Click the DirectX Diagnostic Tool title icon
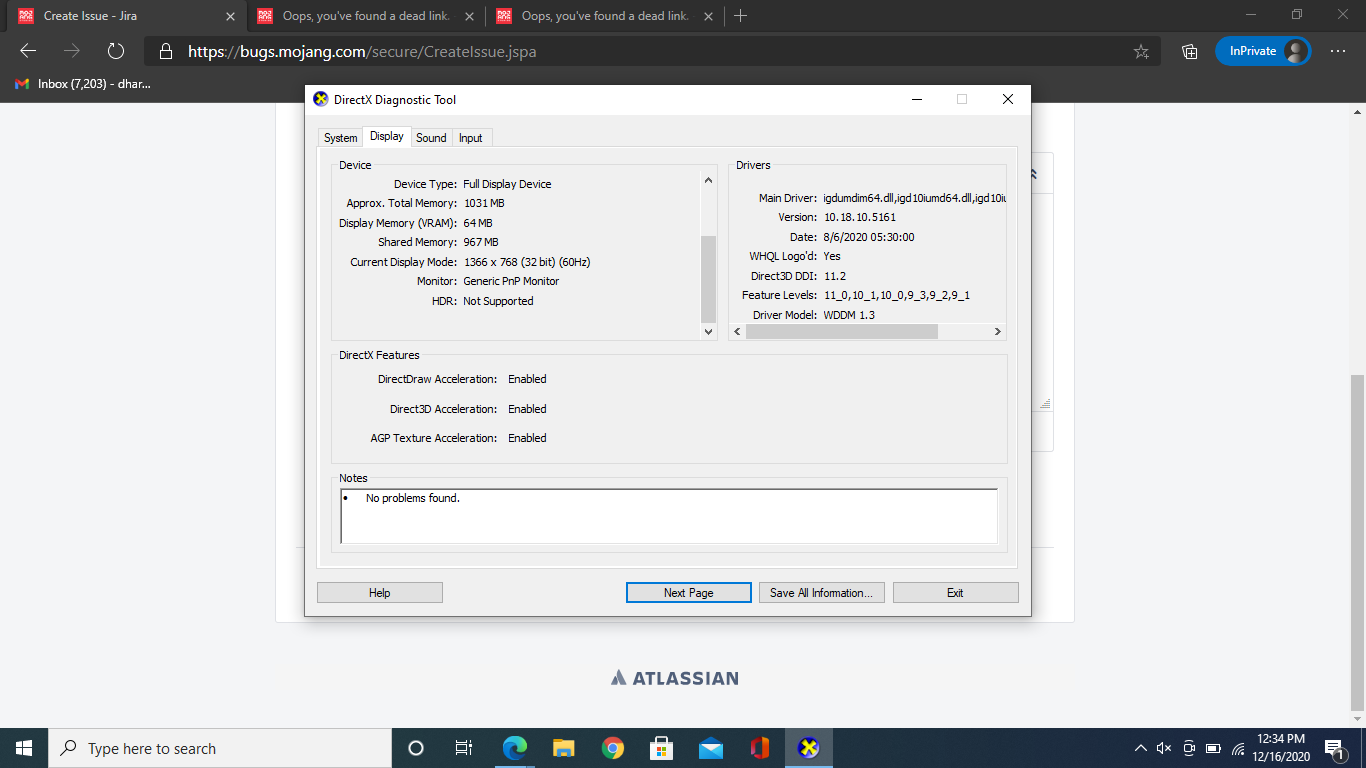1366x768 pixels. pos(321,99)
